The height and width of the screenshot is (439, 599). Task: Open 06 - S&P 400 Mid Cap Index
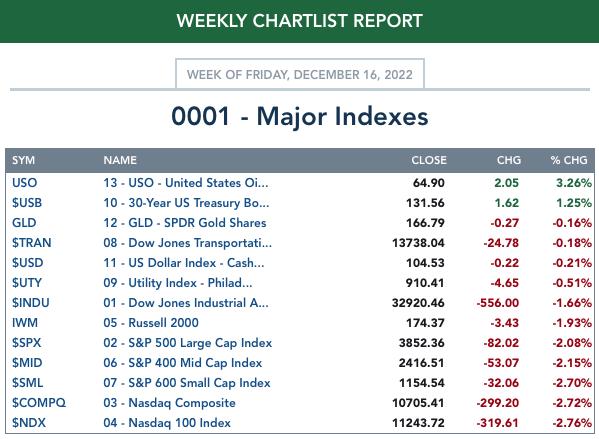tap(183, 363)
